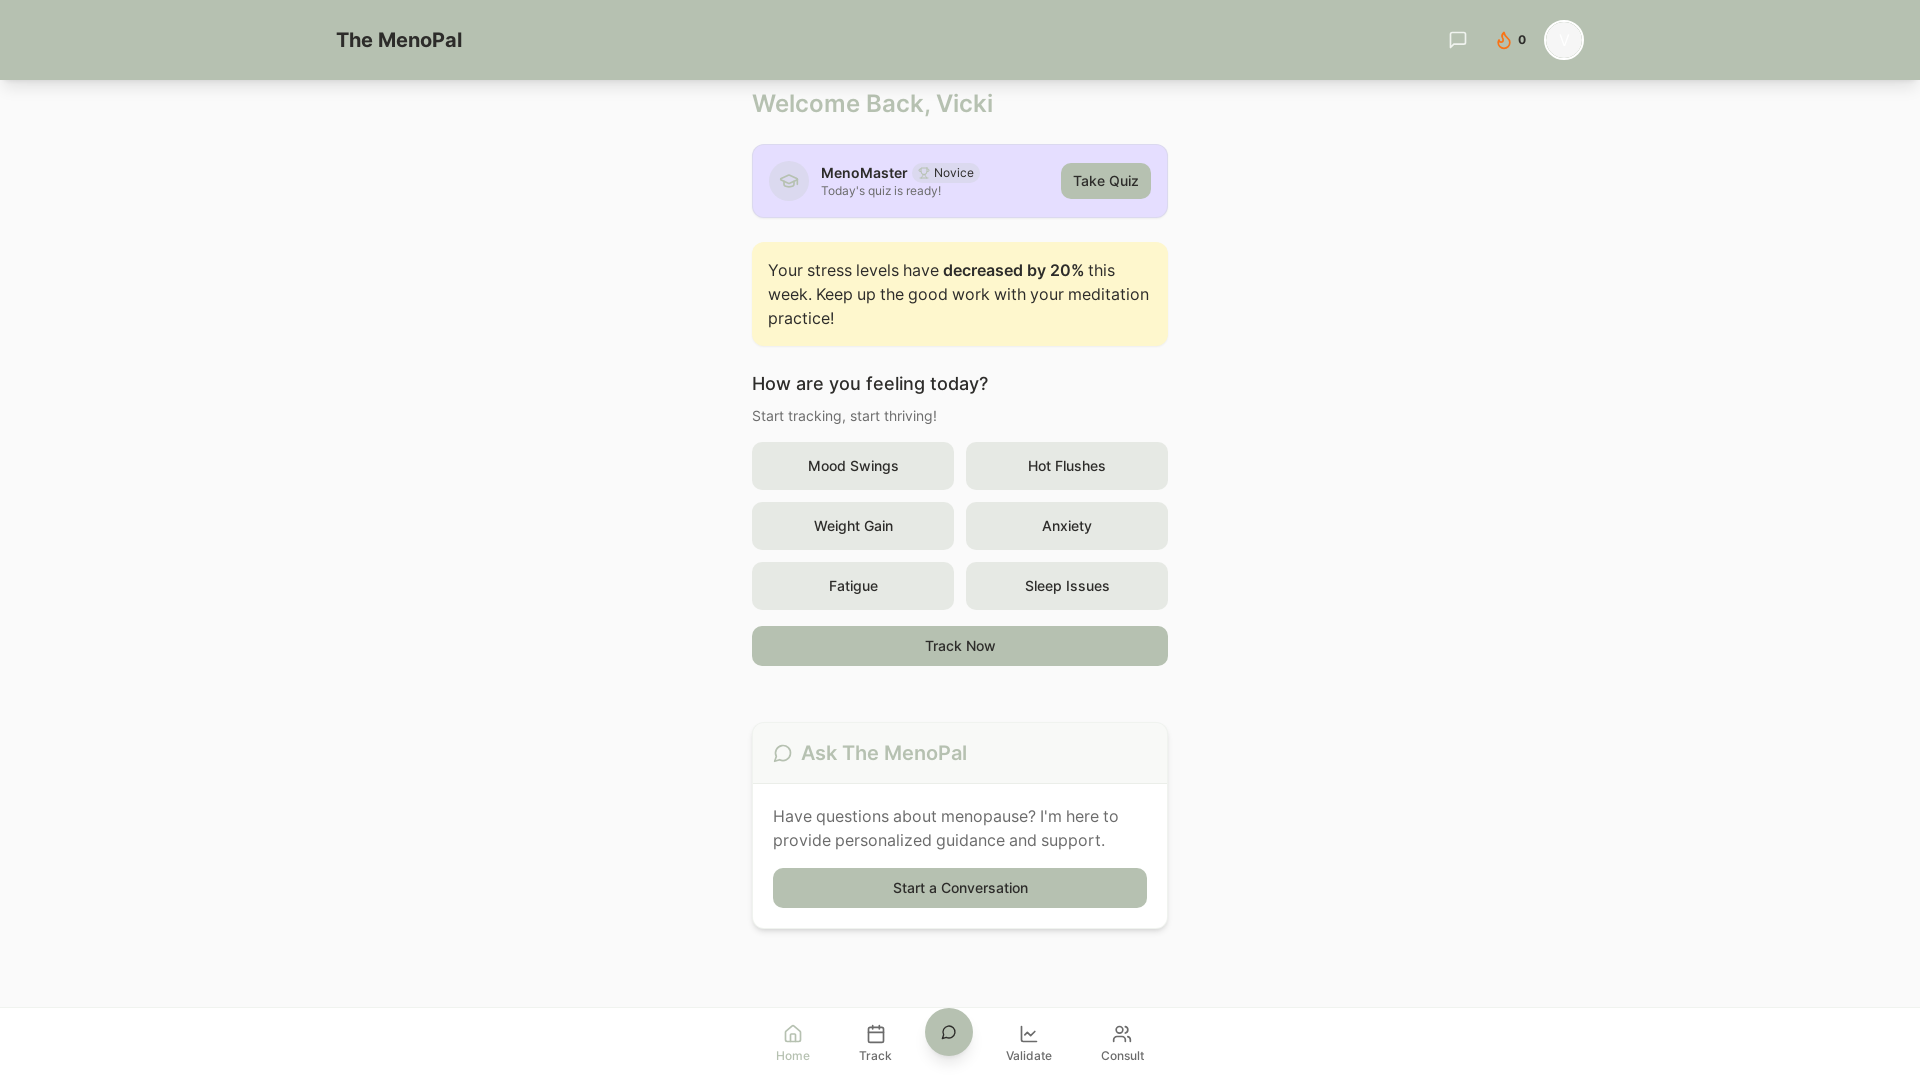This screenshot has height=1080, width=1920.
Task: Select the Sleep Issues symptom
Action: pyautogui.click(x=1066, y=586)
